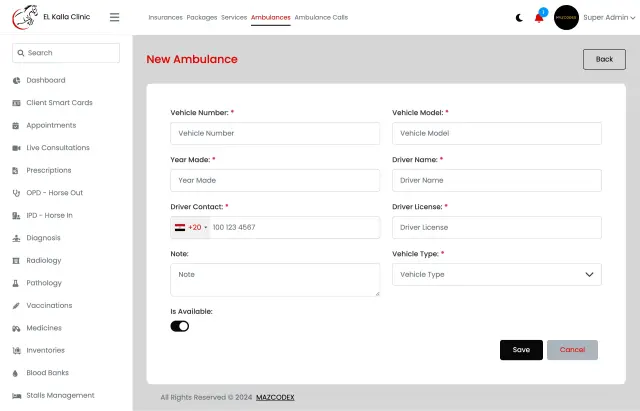Open Dashboard from the sidebar
The height and width of the screenshot is (411, 640).
click(x=46, y=80)
